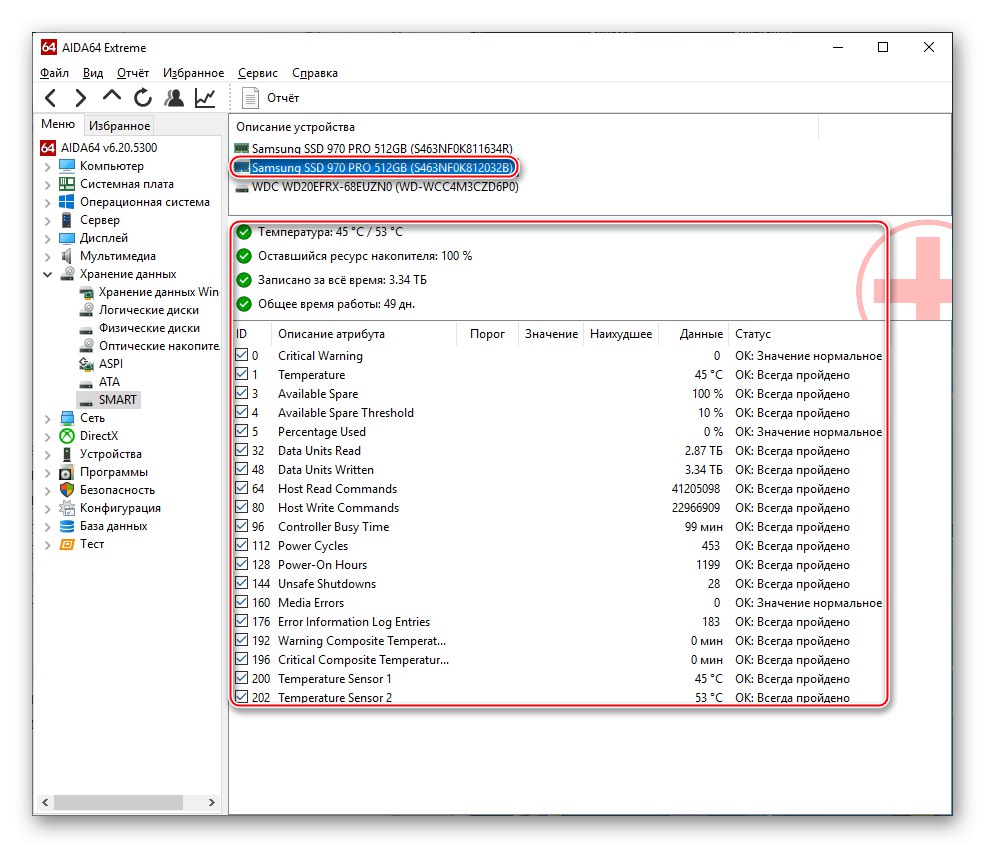This screenshot has width=985, height=848.
Task: Collapse the Хранение данных tree branch
Action: point(47,273)
